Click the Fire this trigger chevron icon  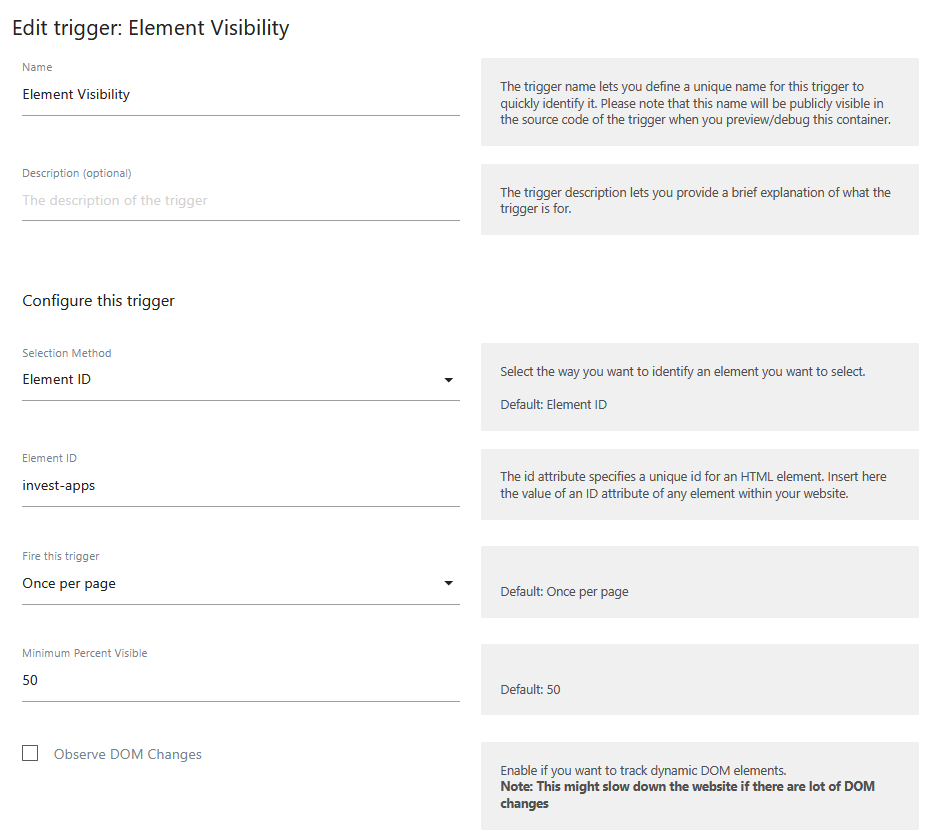pos(449,583)
